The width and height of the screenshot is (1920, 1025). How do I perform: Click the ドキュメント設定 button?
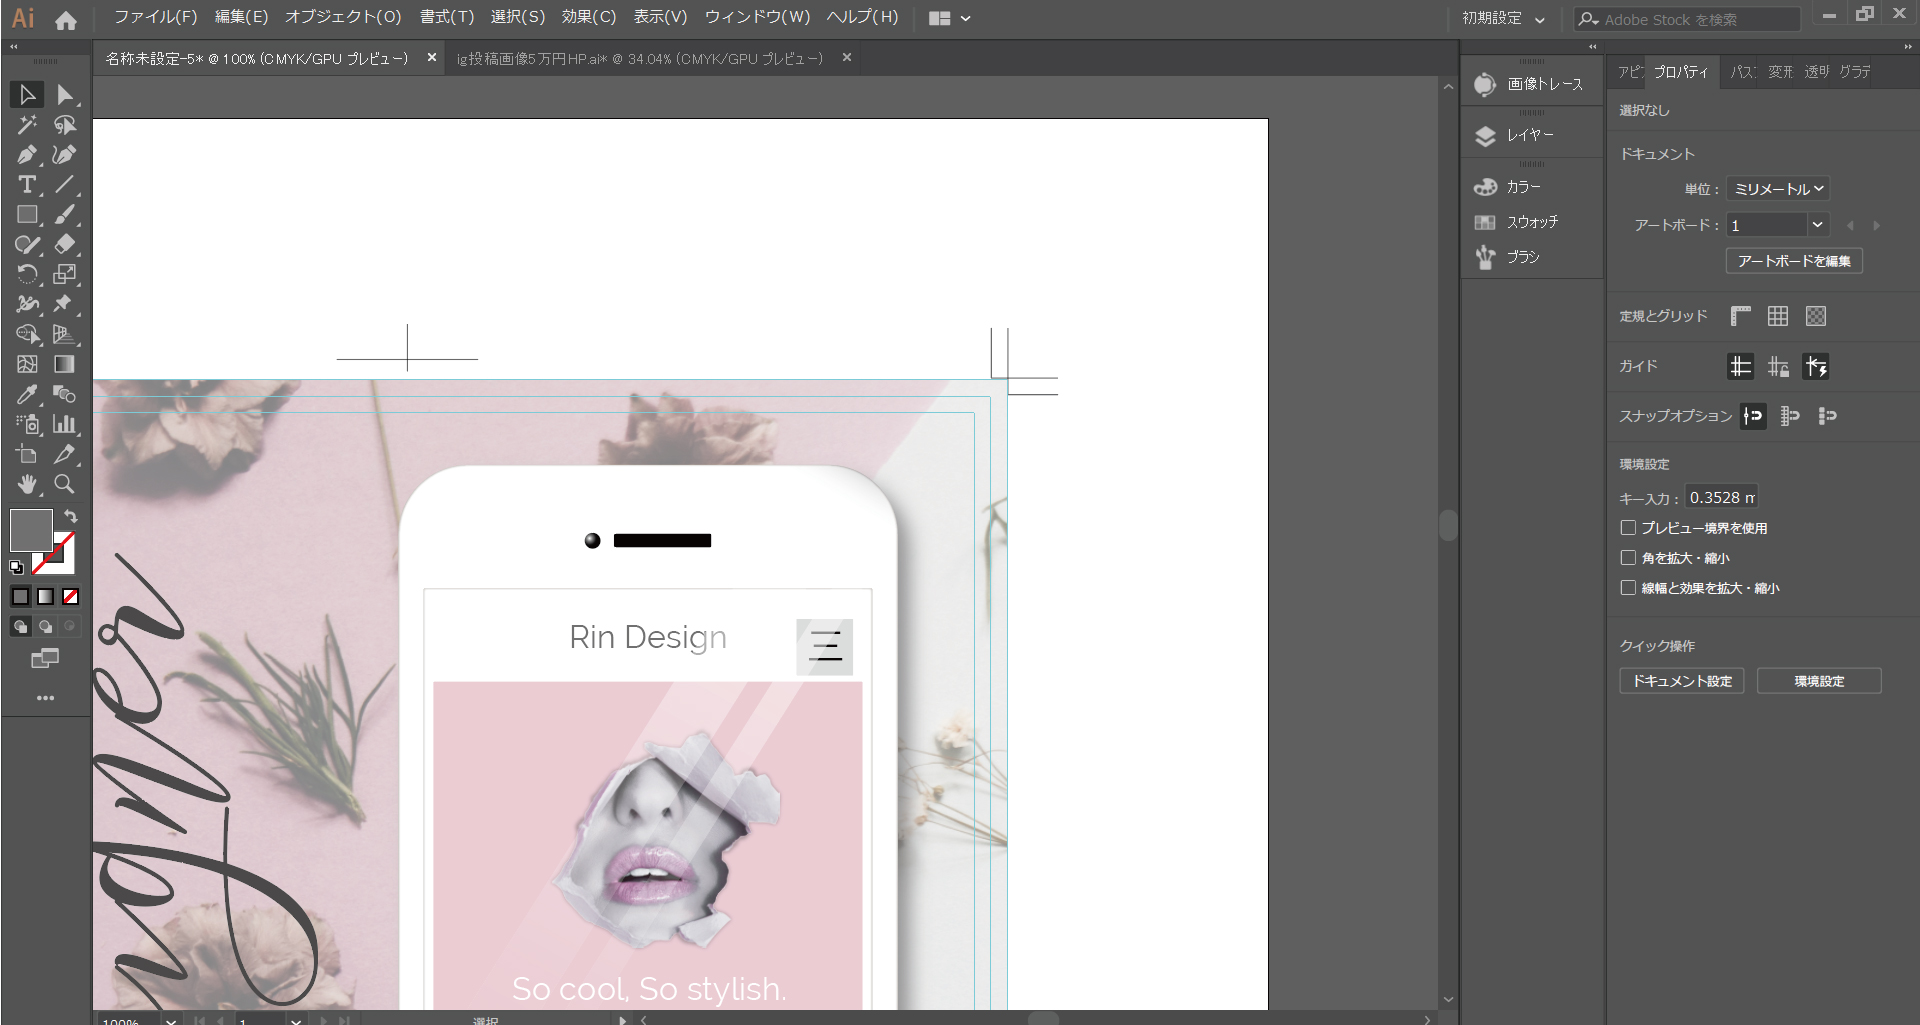(x=1681, y=681)
